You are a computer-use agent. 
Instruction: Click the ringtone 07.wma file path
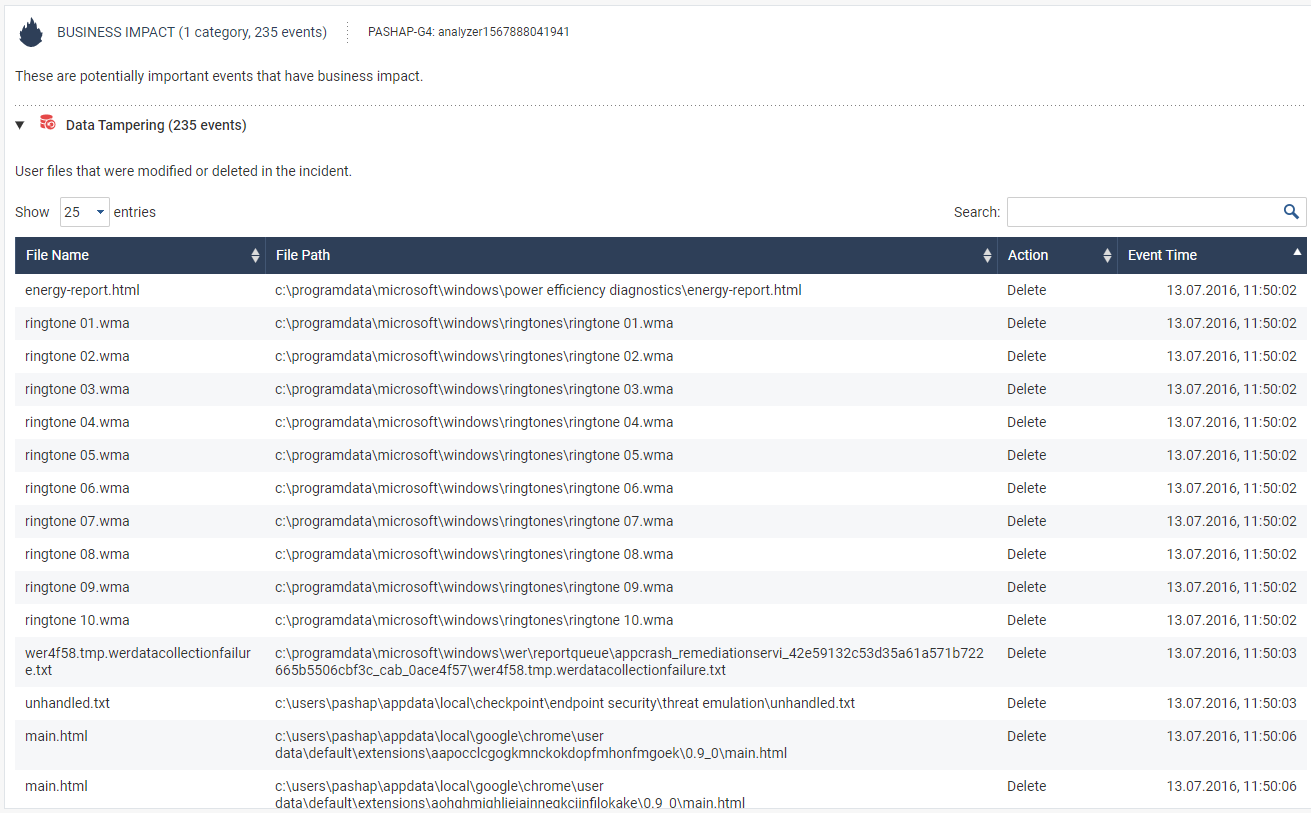tap(474, 521)
